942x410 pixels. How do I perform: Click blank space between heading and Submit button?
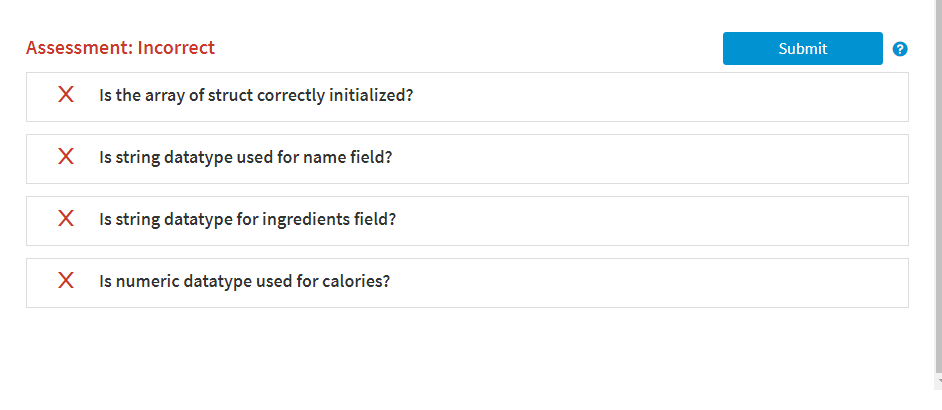[x=469, y=48]
